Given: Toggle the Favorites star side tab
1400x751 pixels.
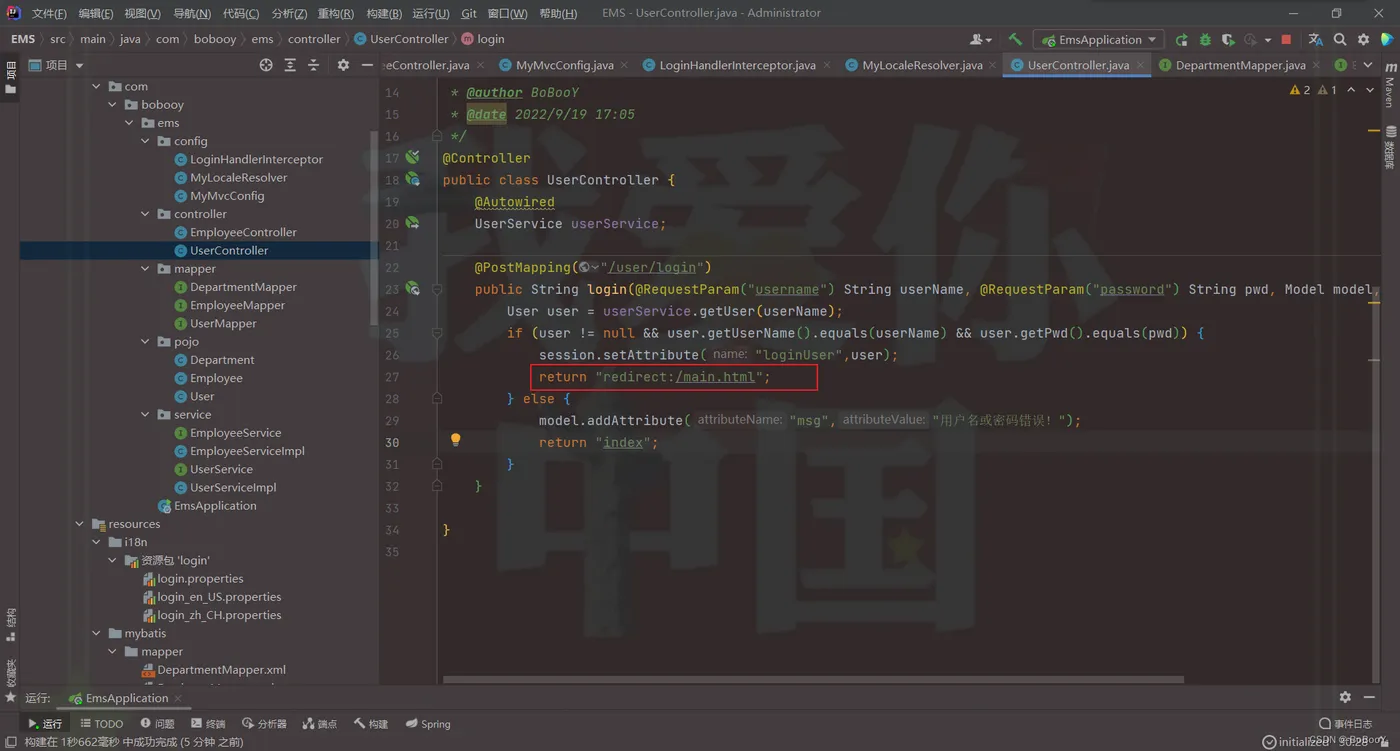Looking at the screenshot, I should 11,697.
